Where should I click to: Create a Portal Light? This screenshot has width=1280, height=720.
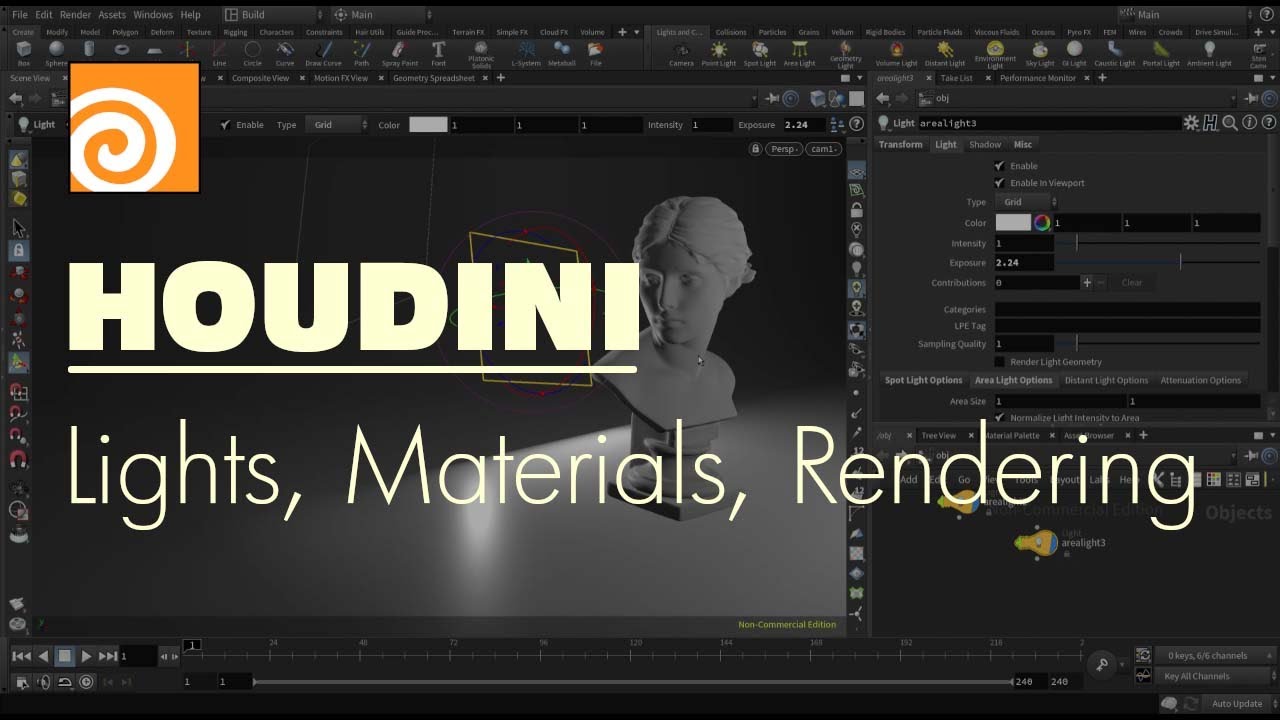1161,53
